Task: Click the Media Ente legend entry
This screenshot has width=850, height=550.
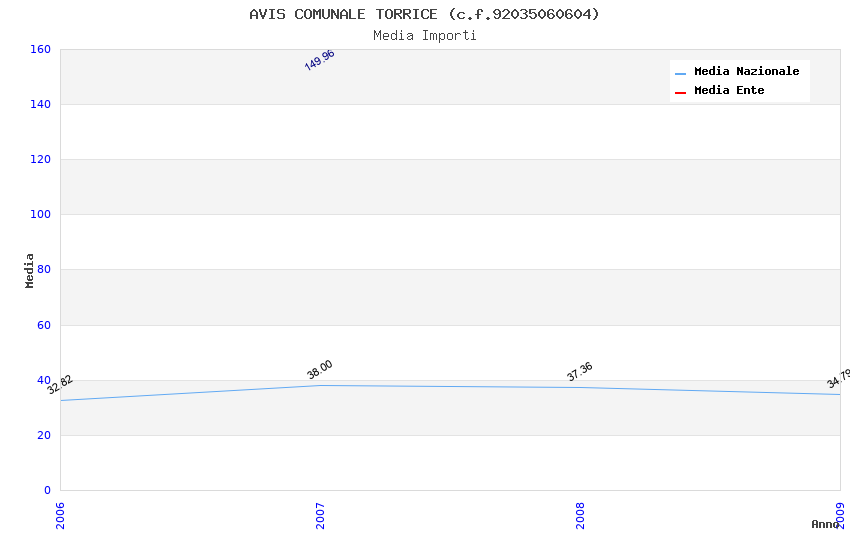Action: (x=729, y=90)
